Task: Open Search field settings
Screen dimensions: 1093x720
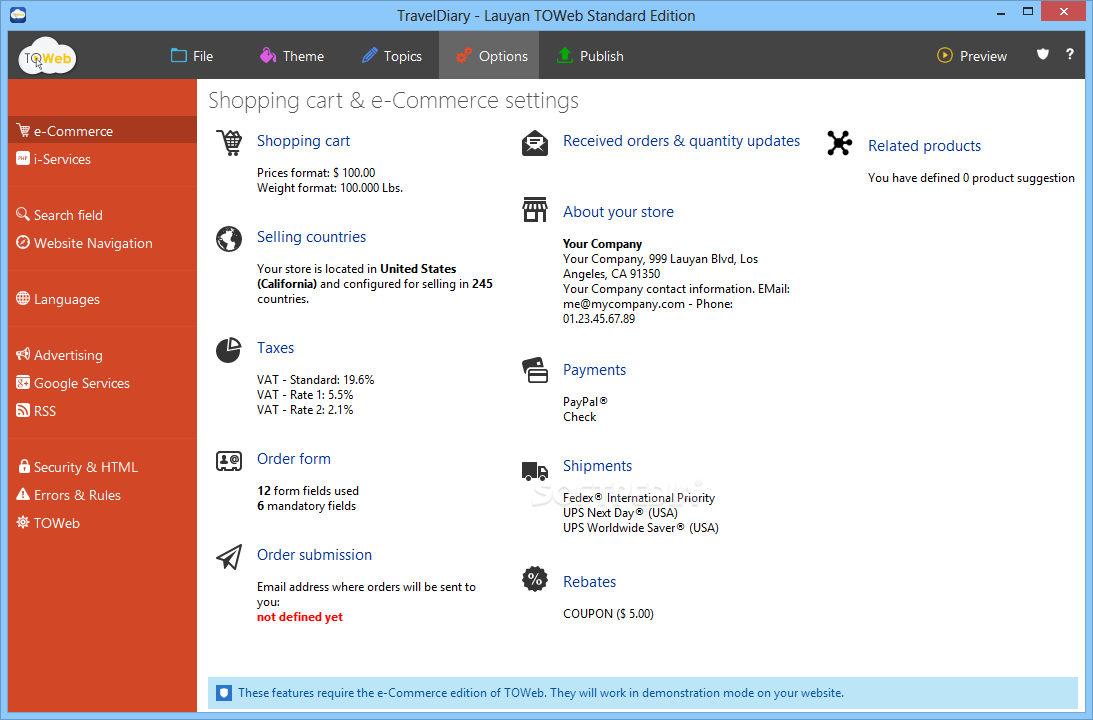Action: tap(102, 215)
